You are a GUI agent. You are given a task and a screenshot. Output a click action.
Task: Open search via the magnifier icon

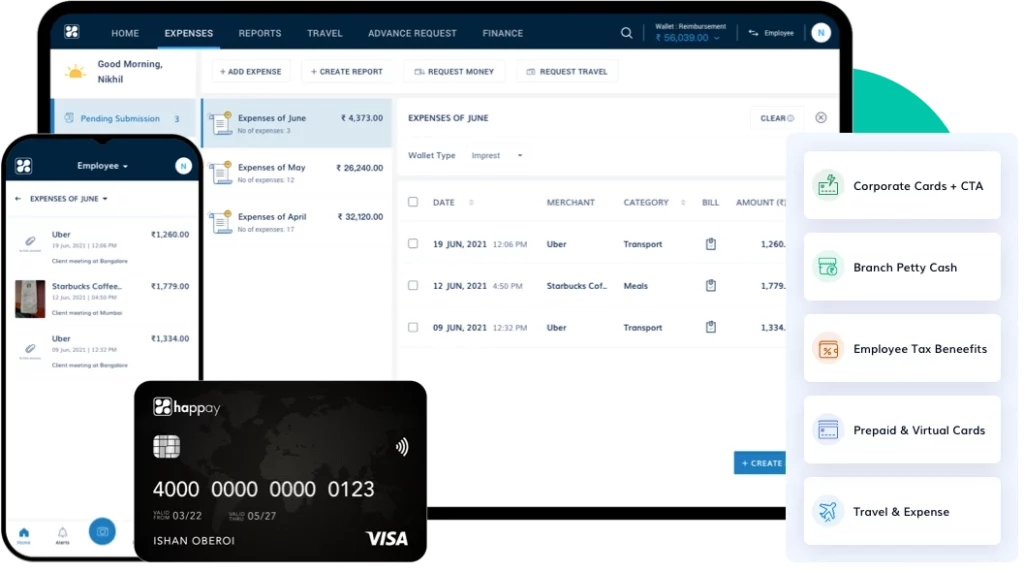coord(626,33)
